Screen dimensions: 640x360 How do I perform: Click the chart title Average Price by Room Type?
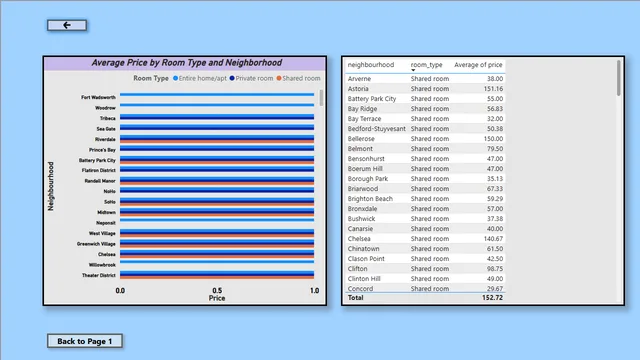click(x=187, y=63)
